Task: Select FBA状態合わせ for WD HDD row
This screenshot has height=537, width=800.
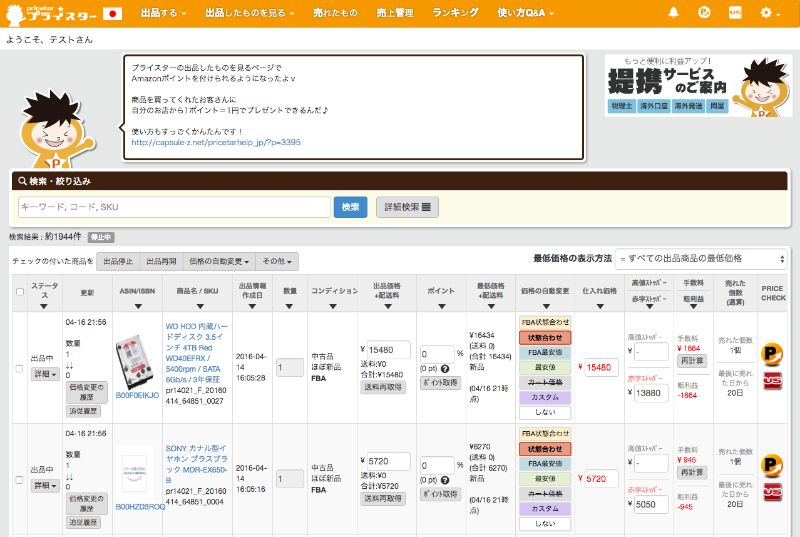Action: pos(545,322)
